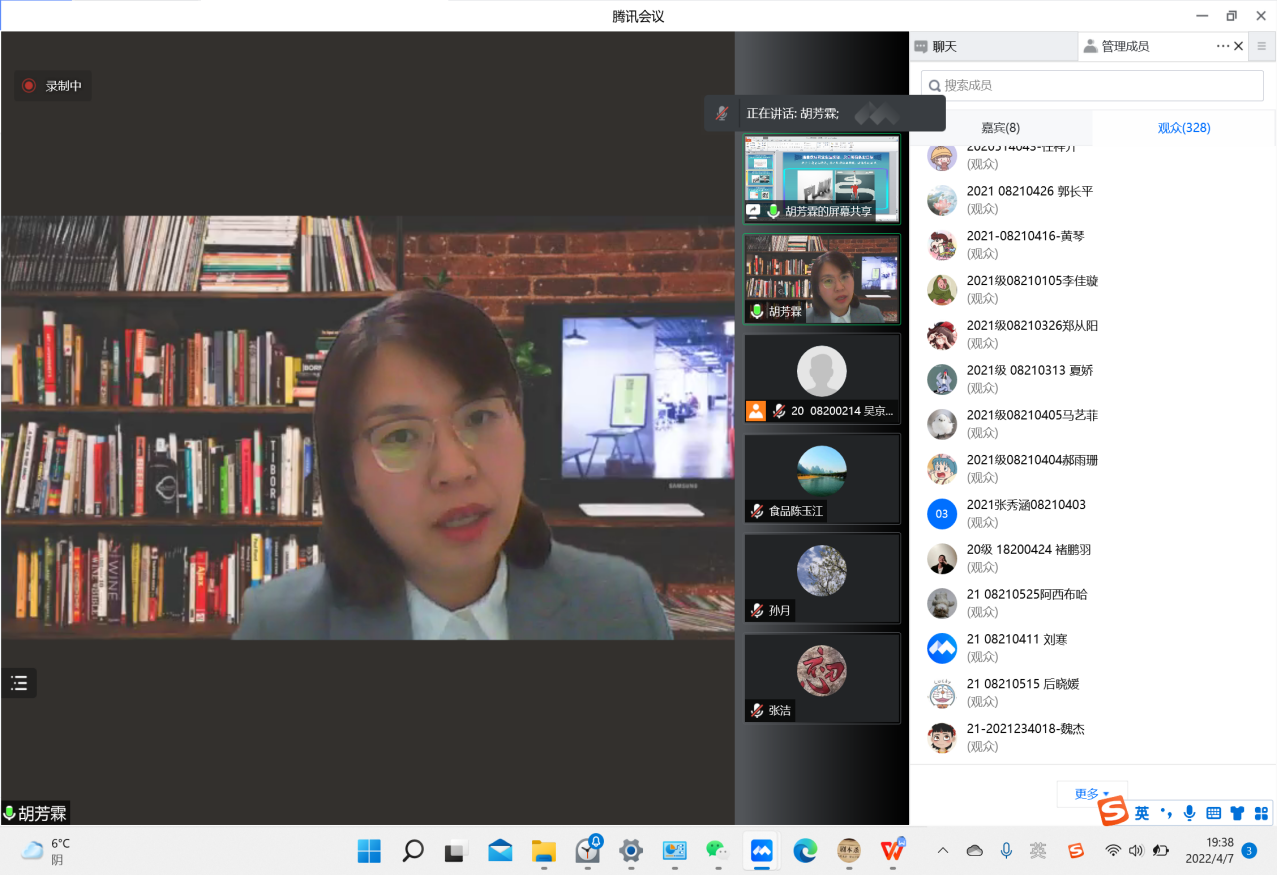Click the recording indicator 录制中
The image size is (1277, 875).
tap(53, 86)
